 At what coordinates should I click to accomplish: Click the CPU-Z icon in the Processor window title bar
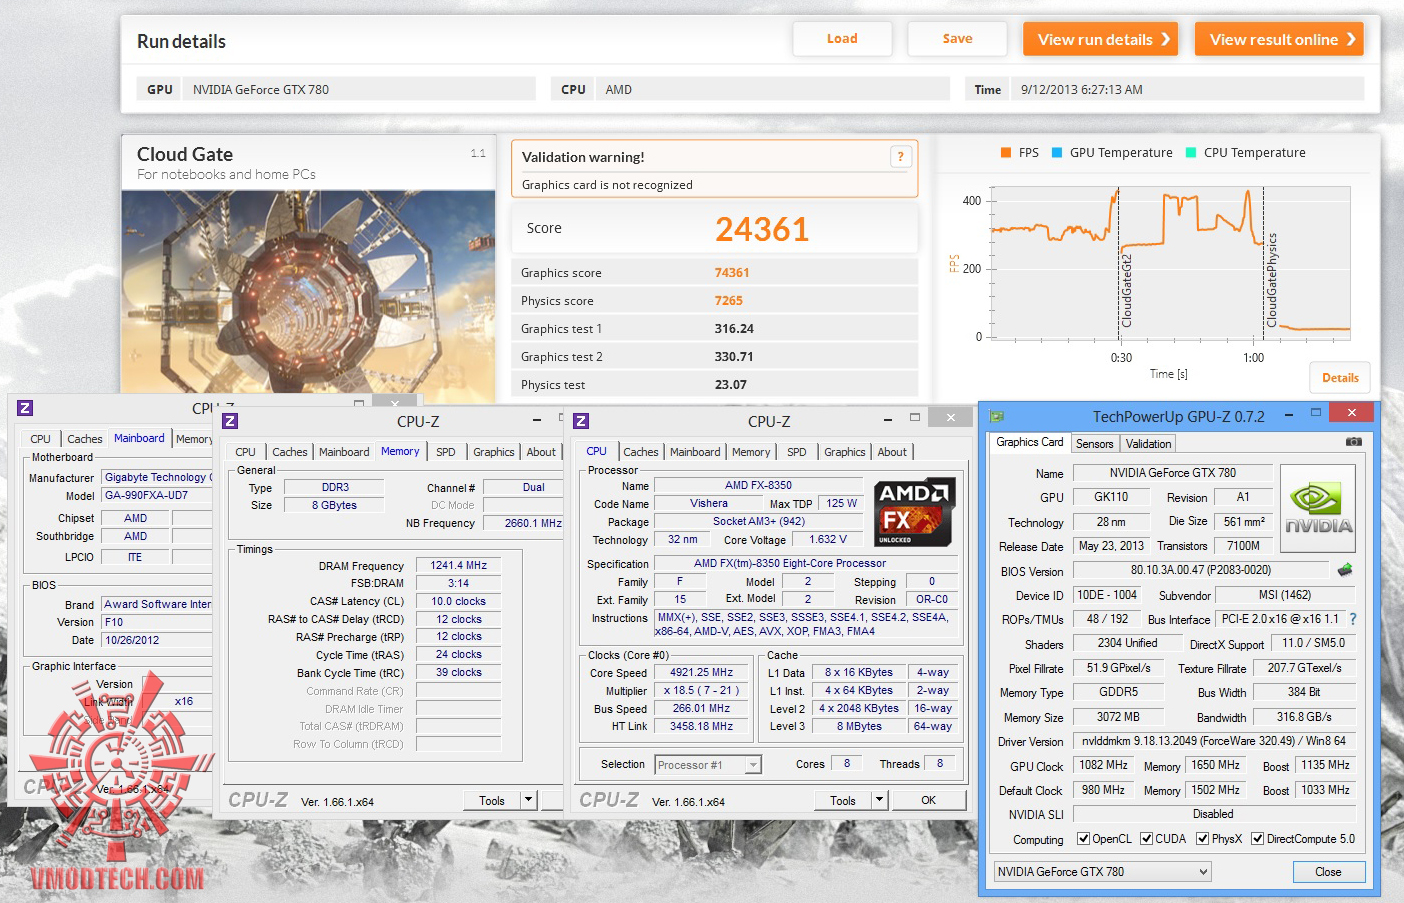(581, 421)
